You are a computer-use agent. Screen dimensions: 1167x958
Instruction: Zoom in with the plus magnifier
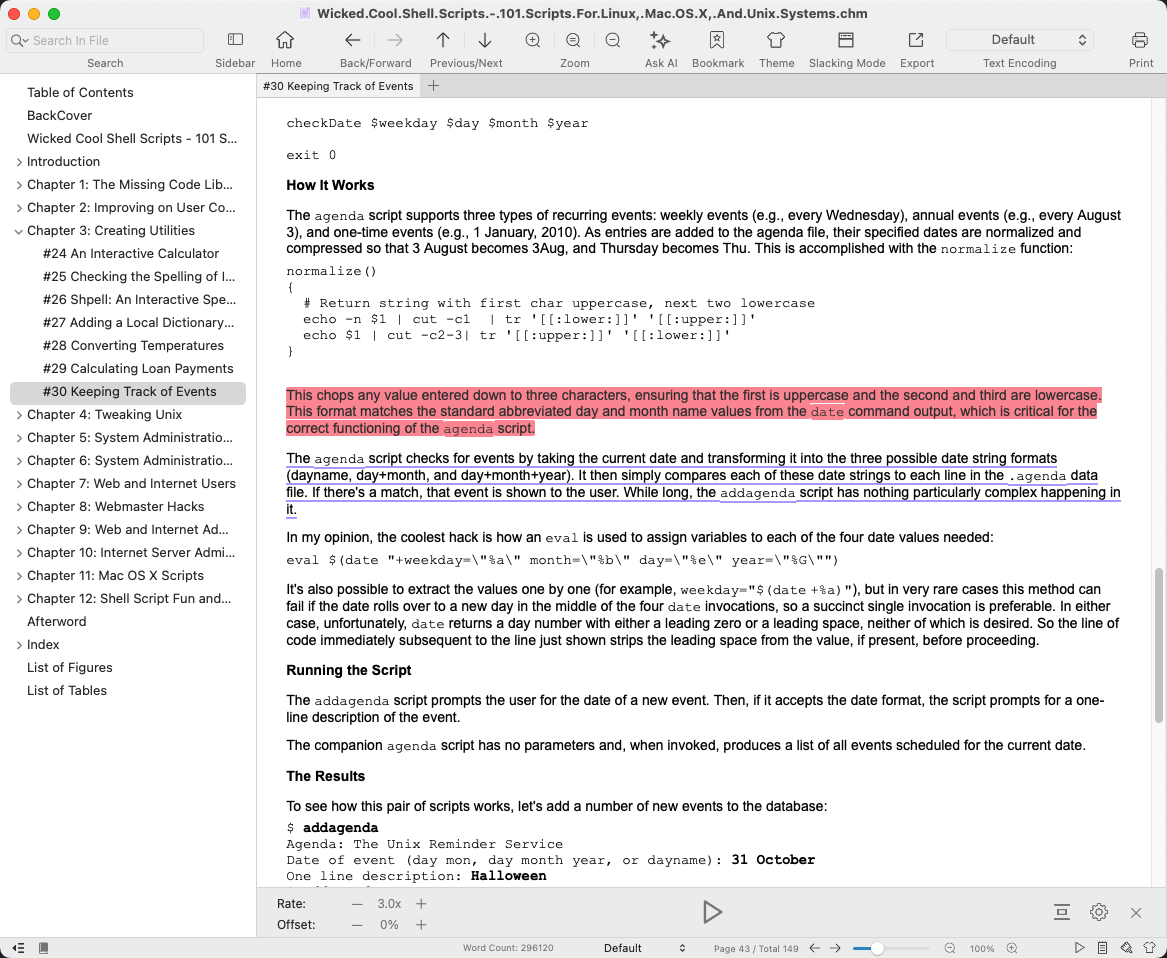click(x=533, y=39)
